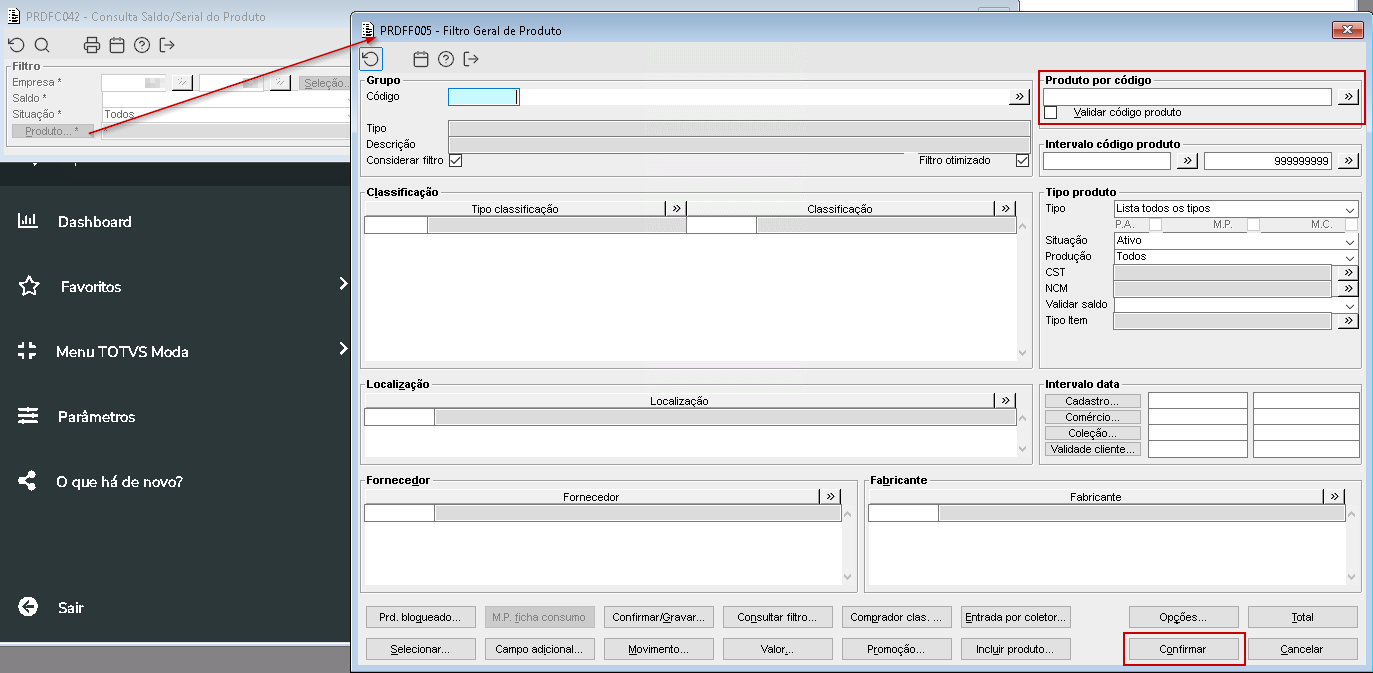The width and height of the screenshot is (1373, 673).
Task: Open calendar icon in Filtro Geral de Produto toolbar
Action: (421, 59)
